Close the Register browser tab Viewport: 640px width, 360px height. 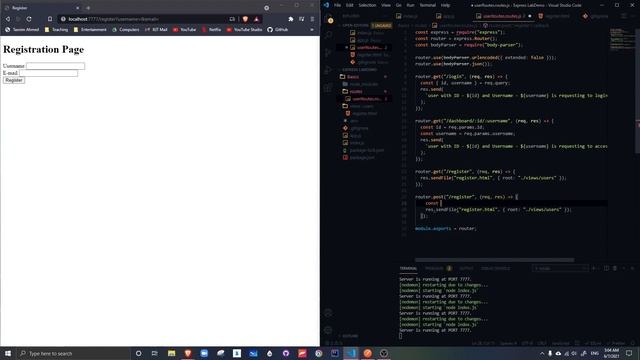[x=78, y=8]
